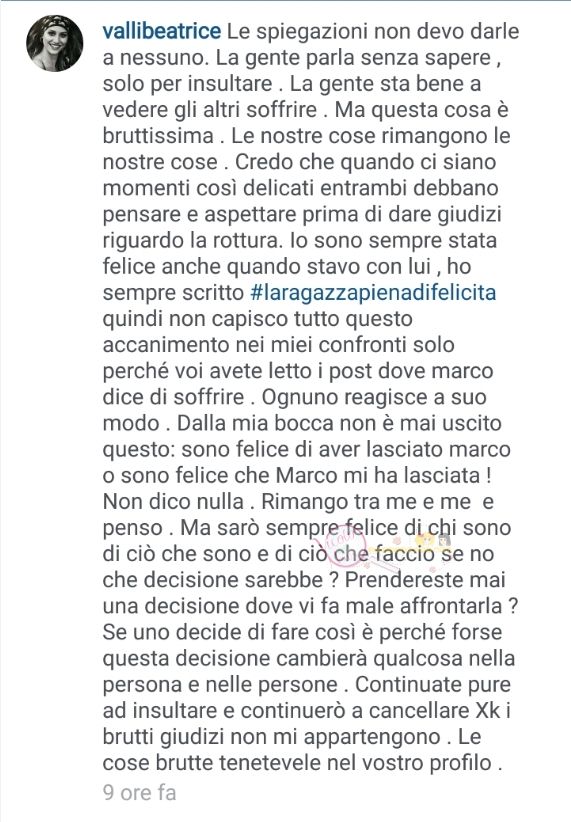Screen dimensions: 571x822
Task: Click the '9 ore fa' timestamp
Action: (139, 792)
